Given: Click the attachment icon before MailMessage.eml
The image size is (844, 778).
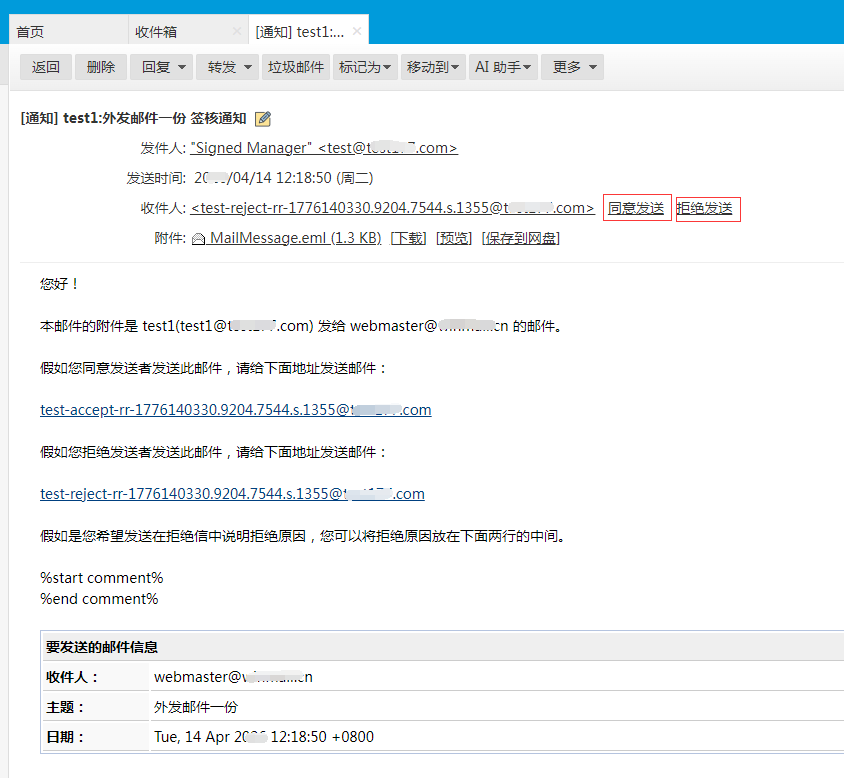Looking at the screenshot, I should [x=198, y=239].
